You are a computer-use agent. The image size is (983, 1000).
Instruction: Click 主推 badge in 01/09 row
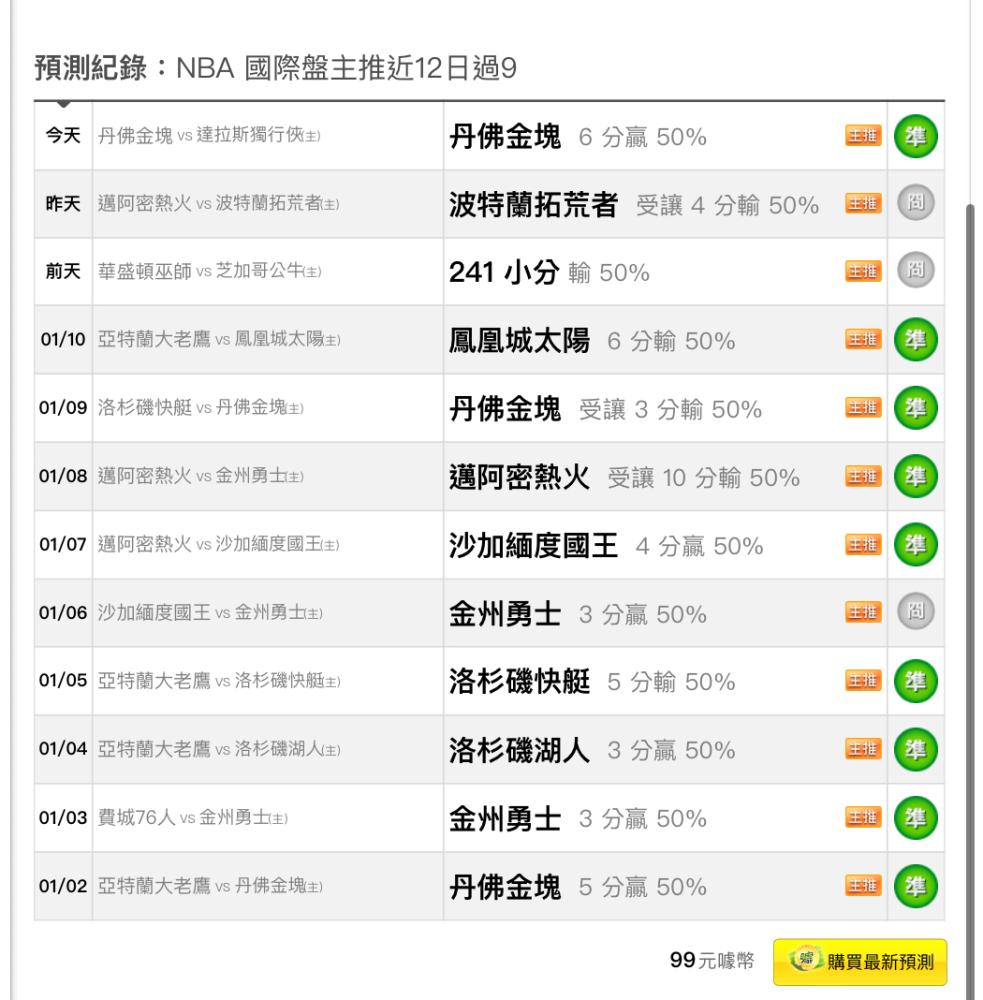863,408
